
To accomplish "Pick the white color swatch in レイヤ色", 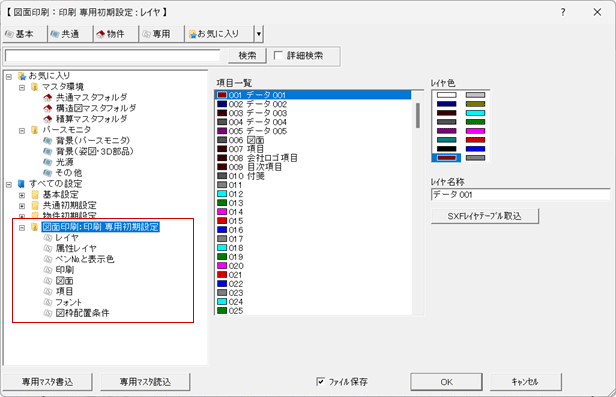I will click(447, 95).
